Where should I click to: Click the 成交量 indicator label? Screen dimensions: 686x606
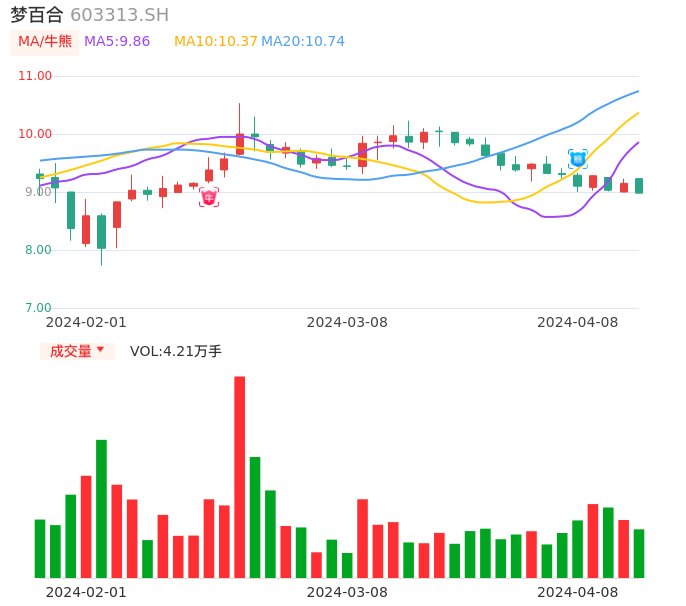tap(70, 351)
